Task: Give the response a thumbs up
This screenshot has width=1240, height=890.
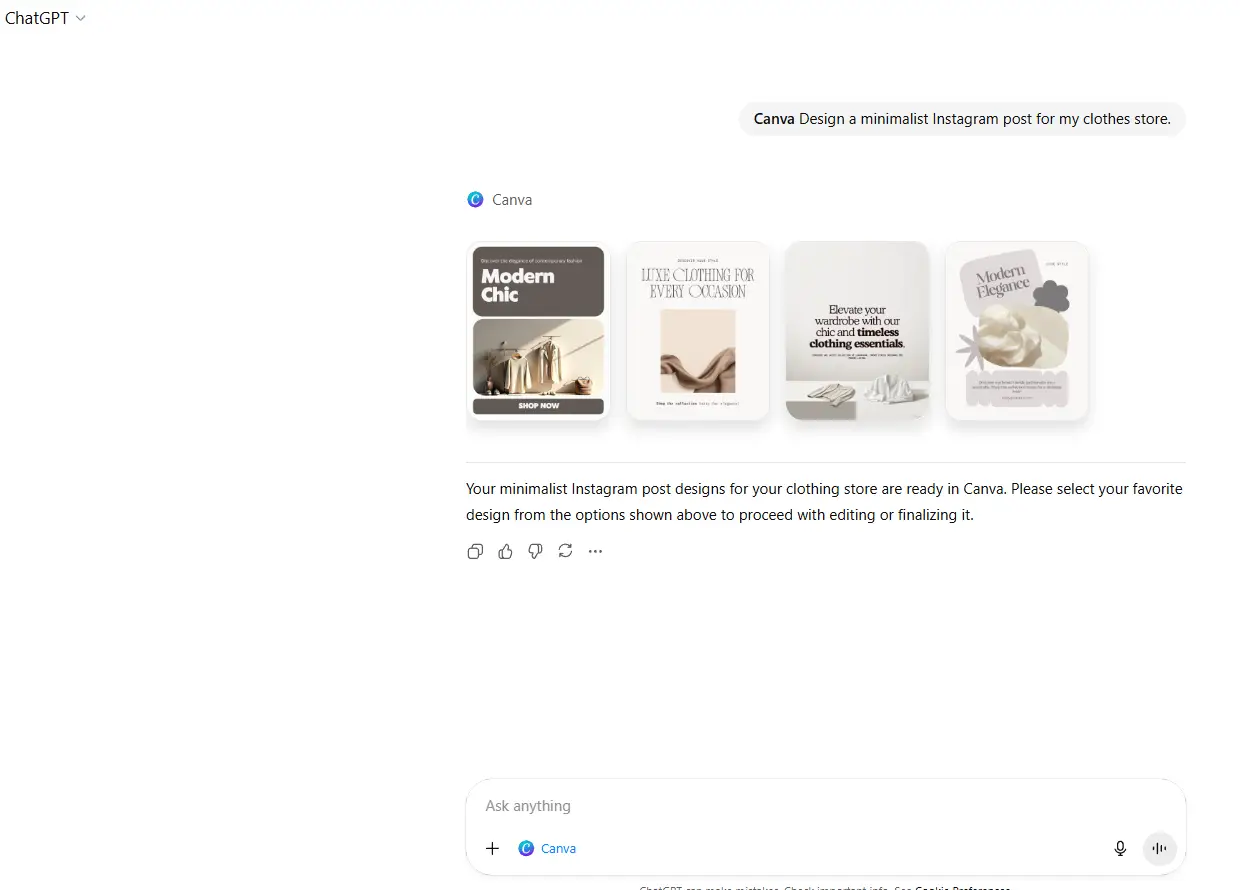Action: (505, 551)
